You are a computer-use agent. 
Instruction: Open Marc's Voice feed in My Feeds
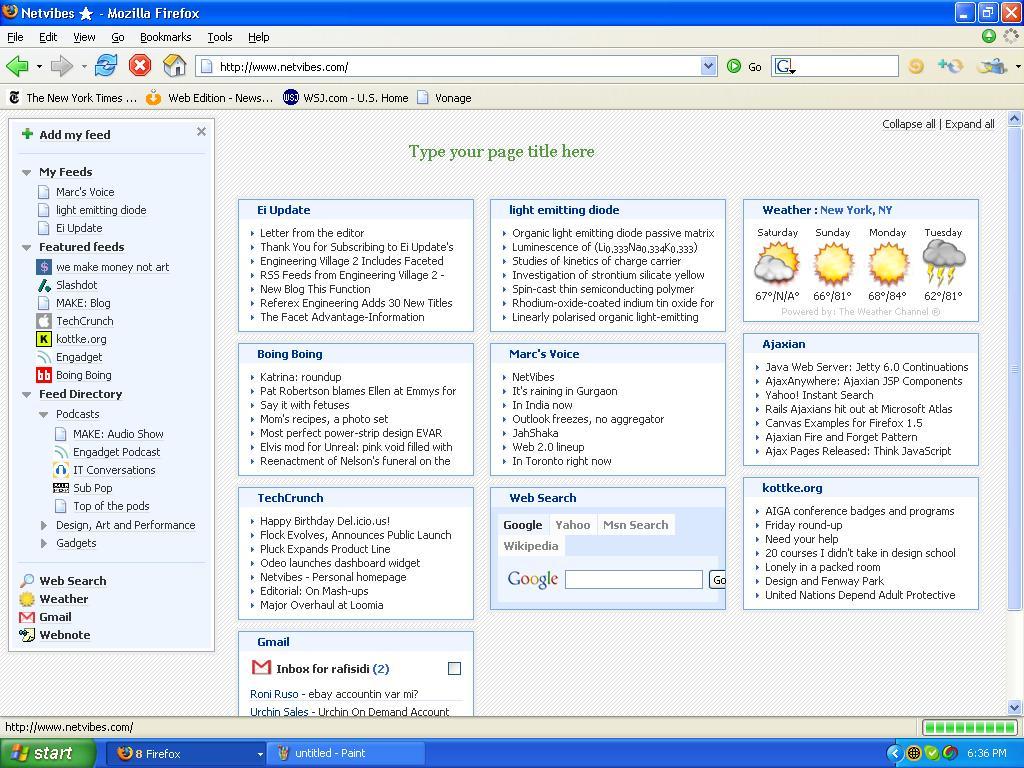85,191
